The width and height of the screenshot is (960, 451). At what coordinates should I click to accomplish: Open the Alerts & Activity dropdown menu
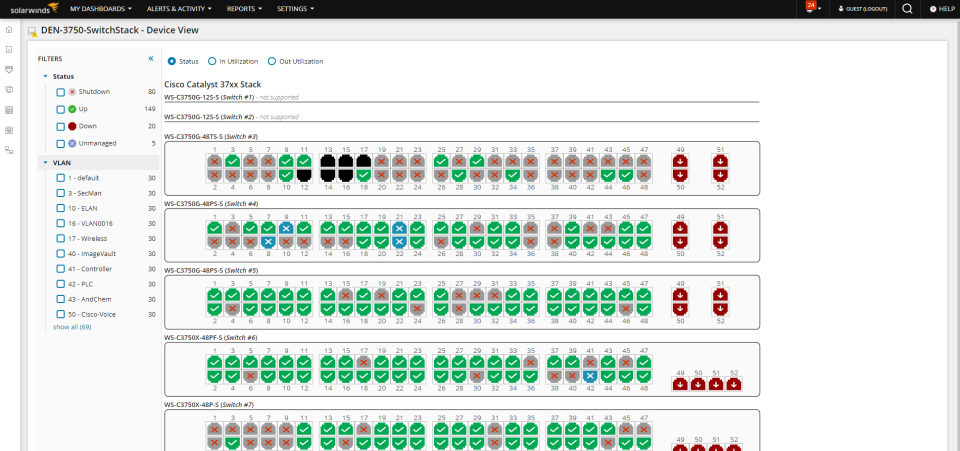(x=179, y=9)
